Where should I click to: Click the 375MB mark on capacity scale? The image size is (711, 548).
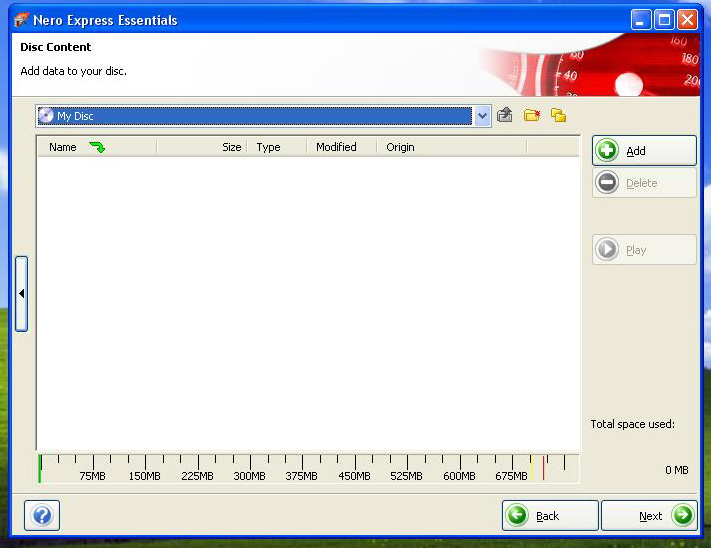(302, 476)
